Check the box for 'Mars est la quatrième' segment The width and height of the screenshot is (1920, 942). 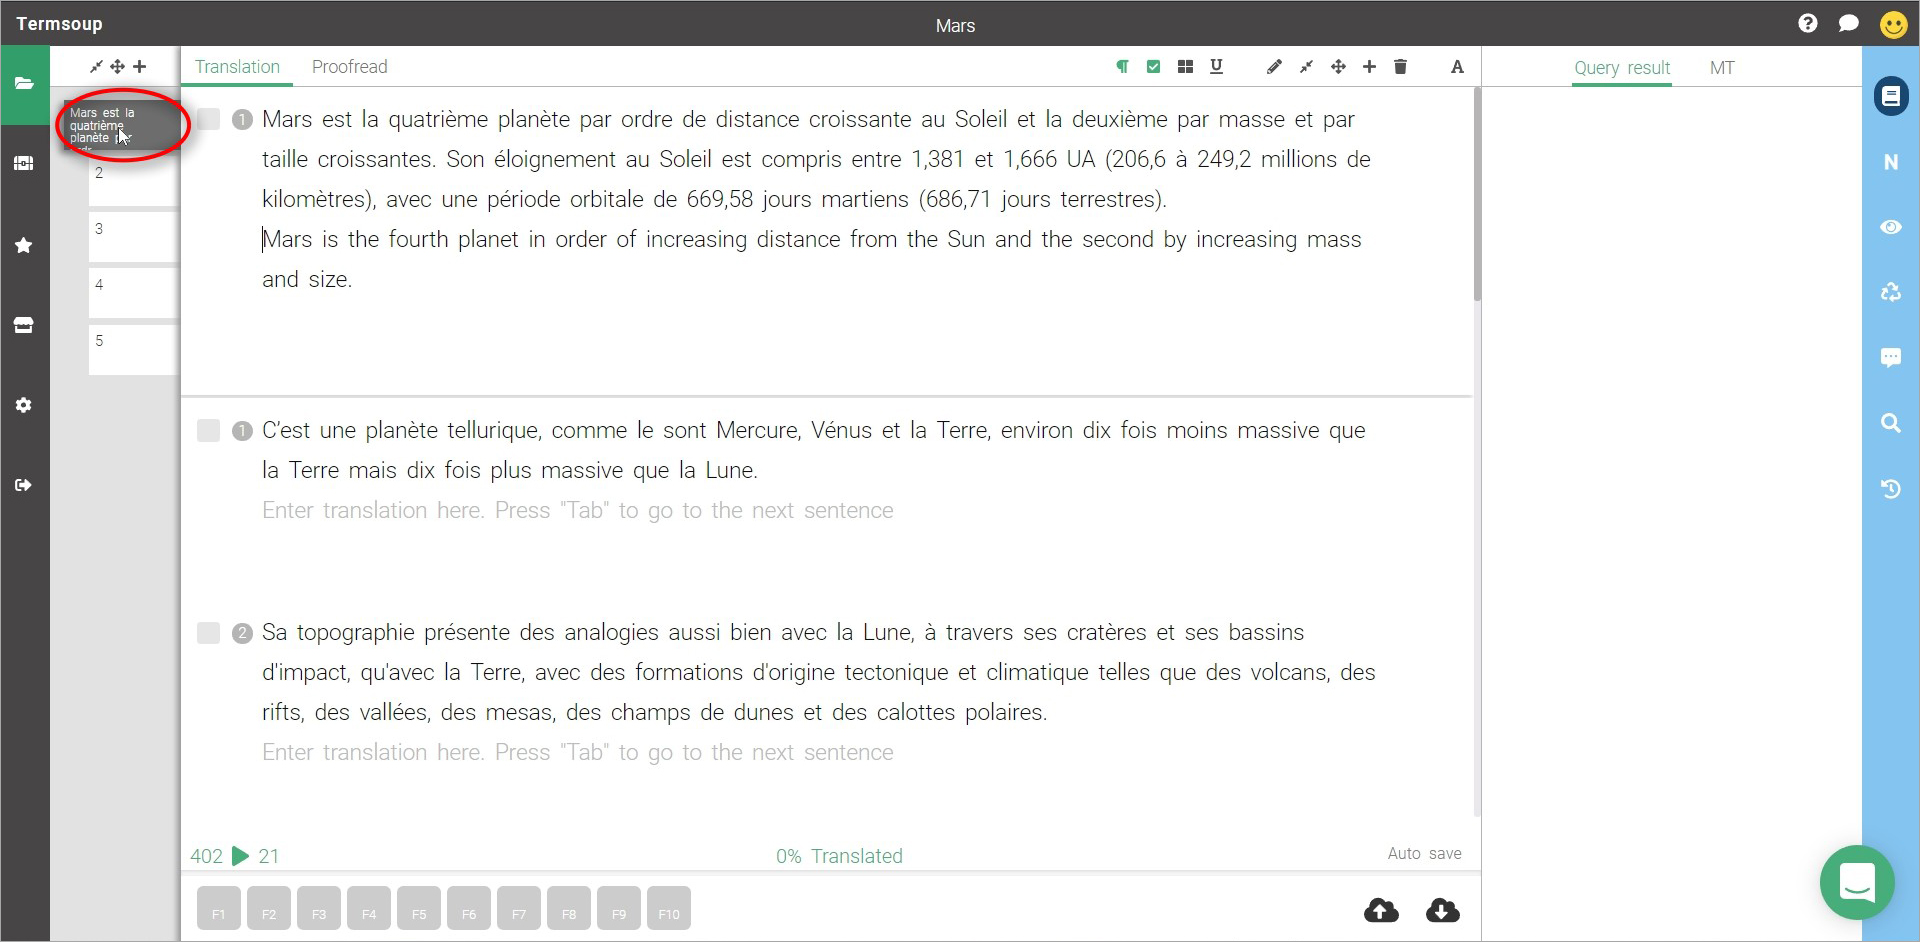(208, 119)
